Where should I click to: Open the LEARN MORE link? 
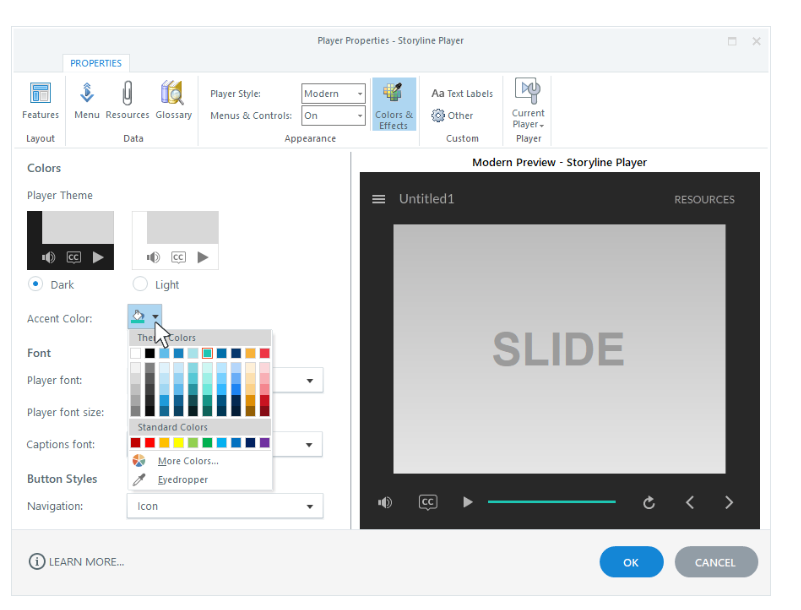[77, 562]
